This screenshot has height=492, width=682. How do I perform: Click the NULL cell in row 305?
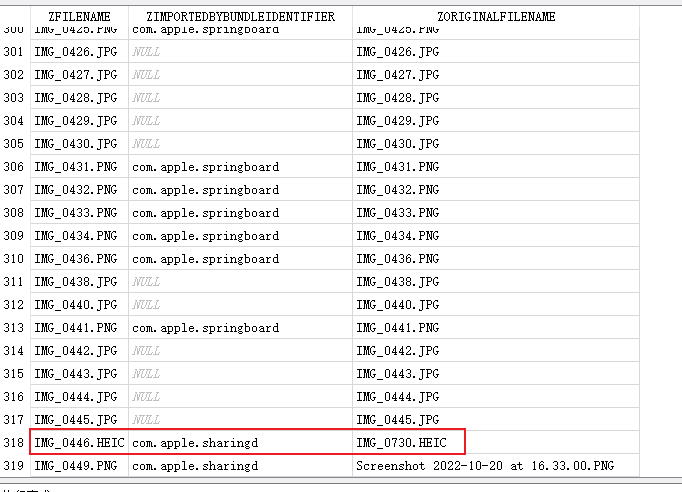tap(241, 144)
